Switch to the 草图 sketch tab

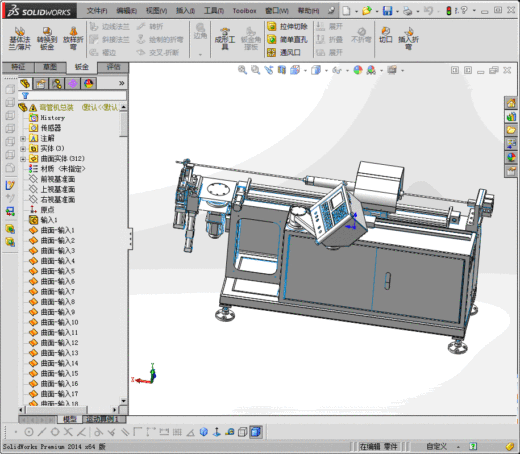[x=50, y=67]
